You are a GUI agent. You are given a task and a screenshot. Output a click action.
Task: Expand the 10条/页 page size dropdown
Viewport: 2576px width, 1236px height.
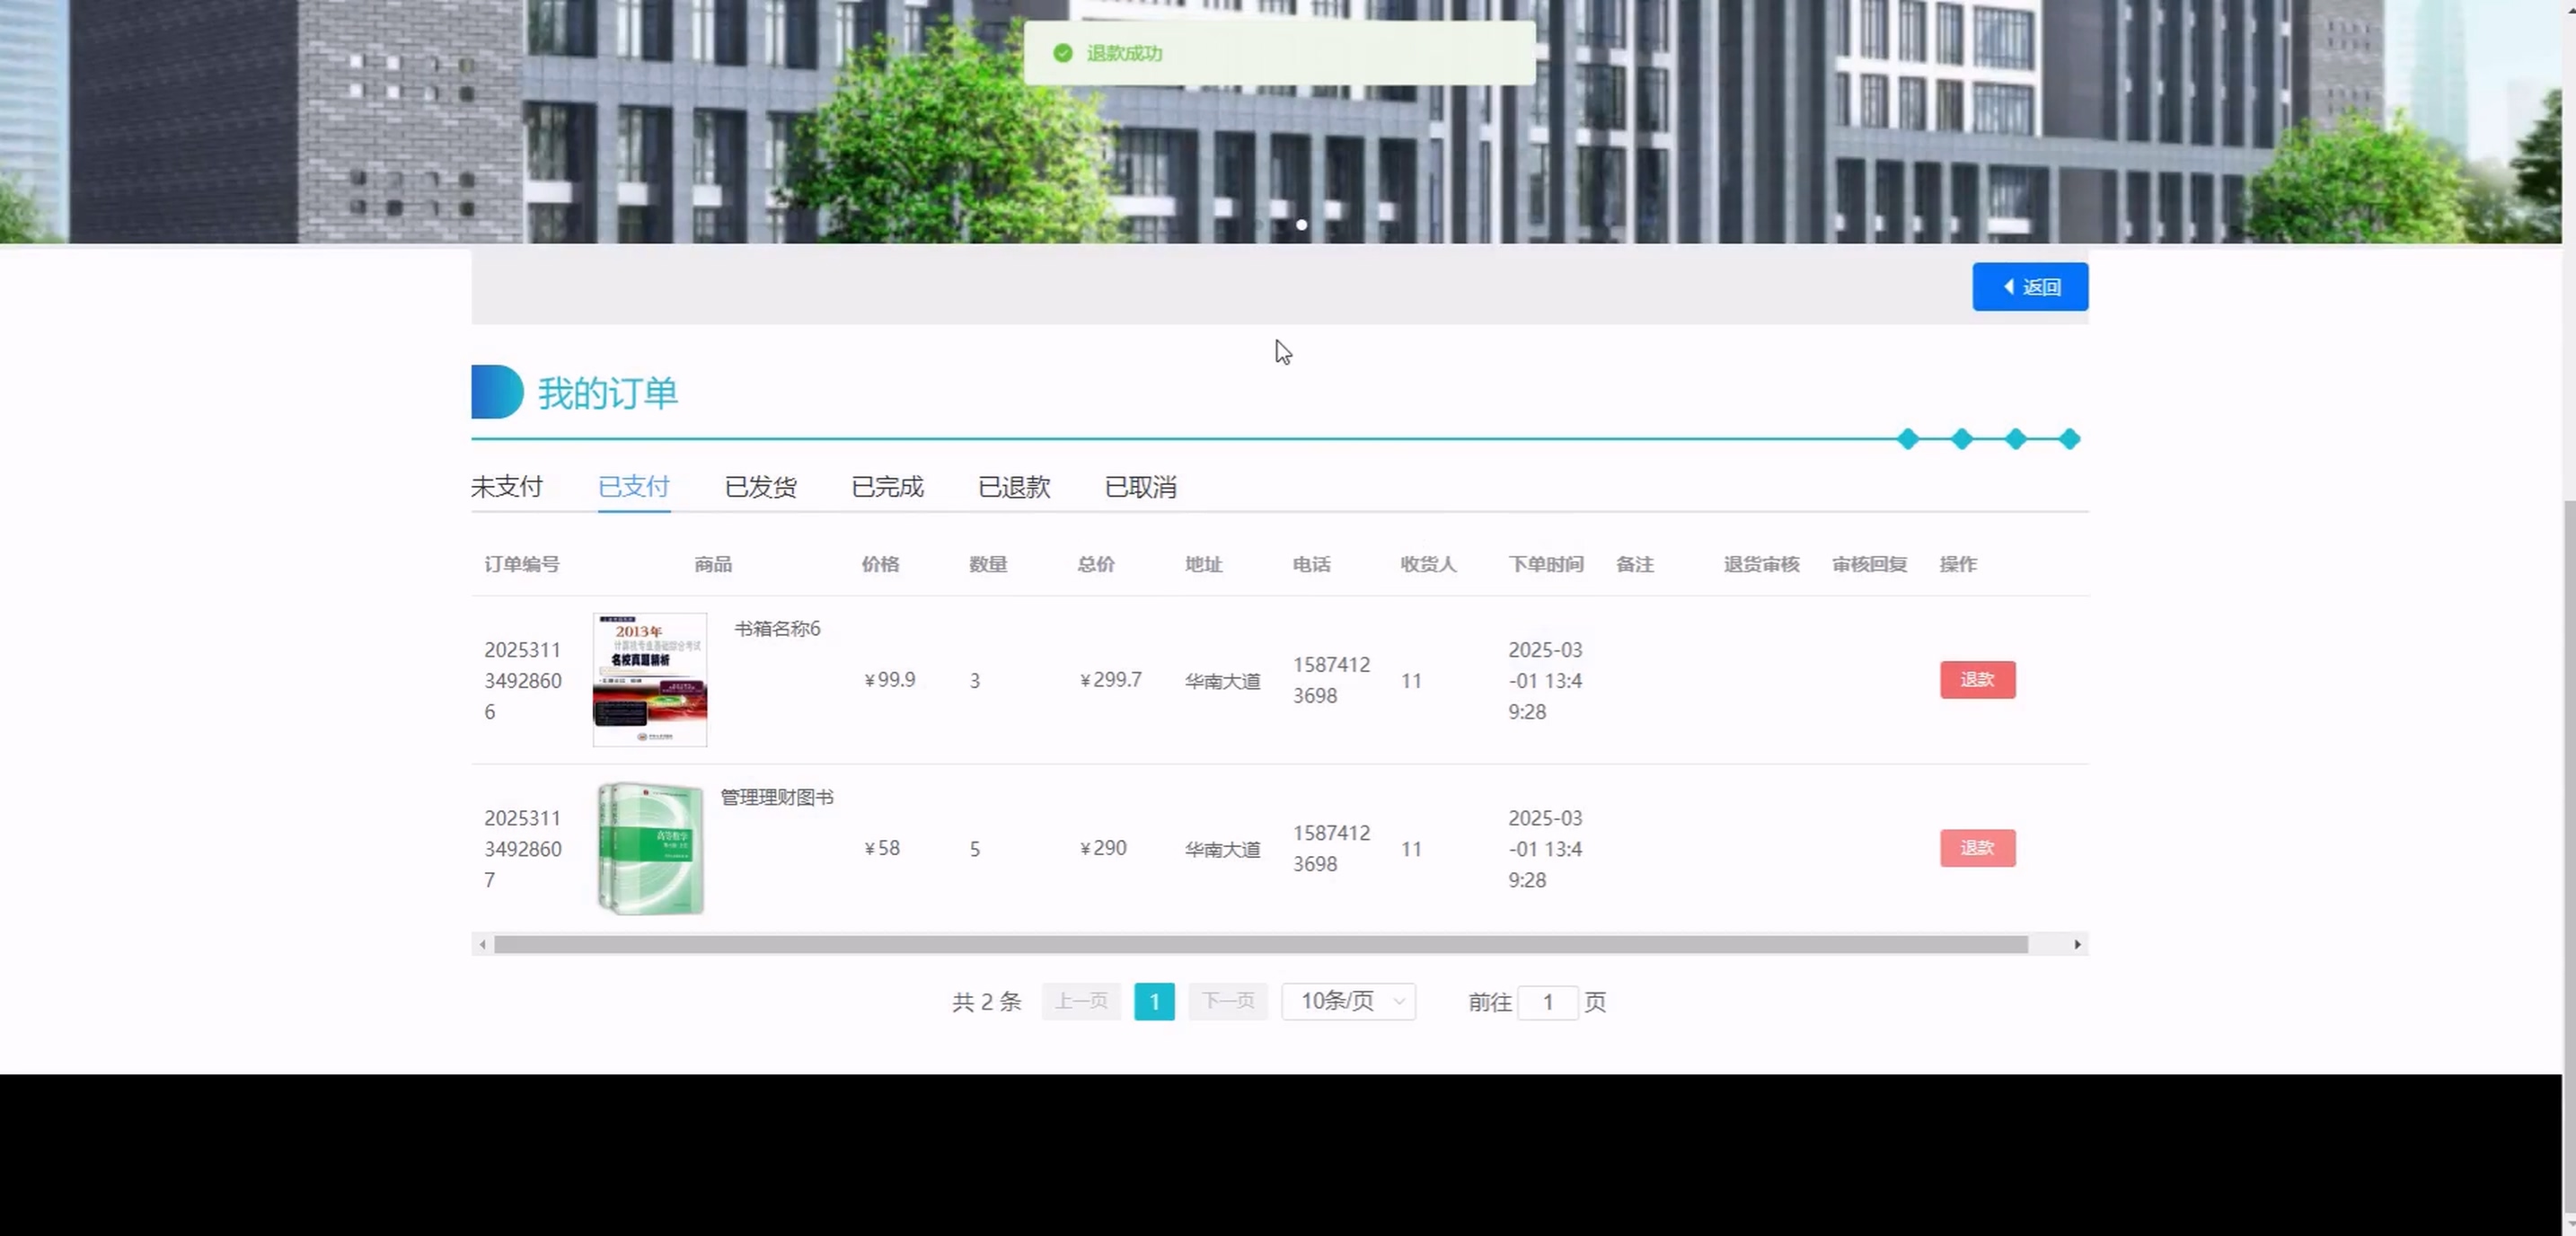1348,1001
